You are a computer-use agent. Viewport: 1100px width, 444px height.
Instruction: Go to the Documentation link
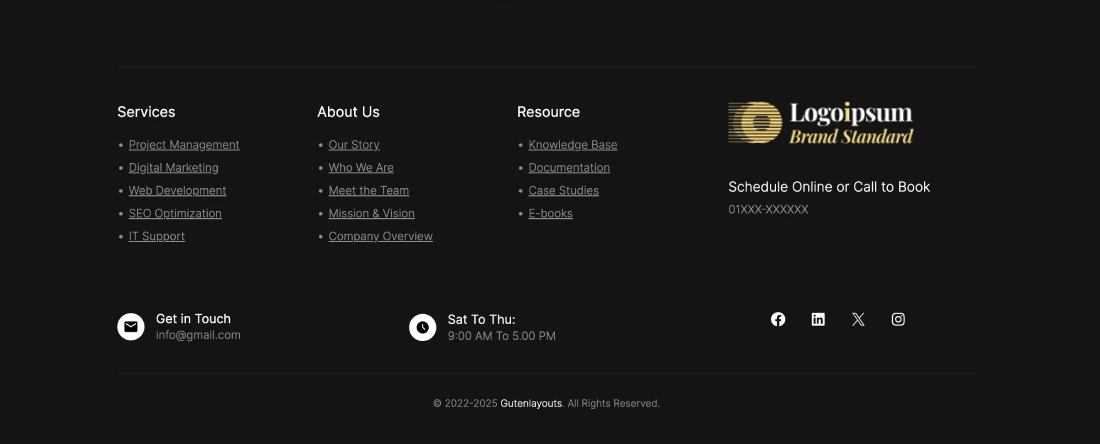(x=569, y=168)
